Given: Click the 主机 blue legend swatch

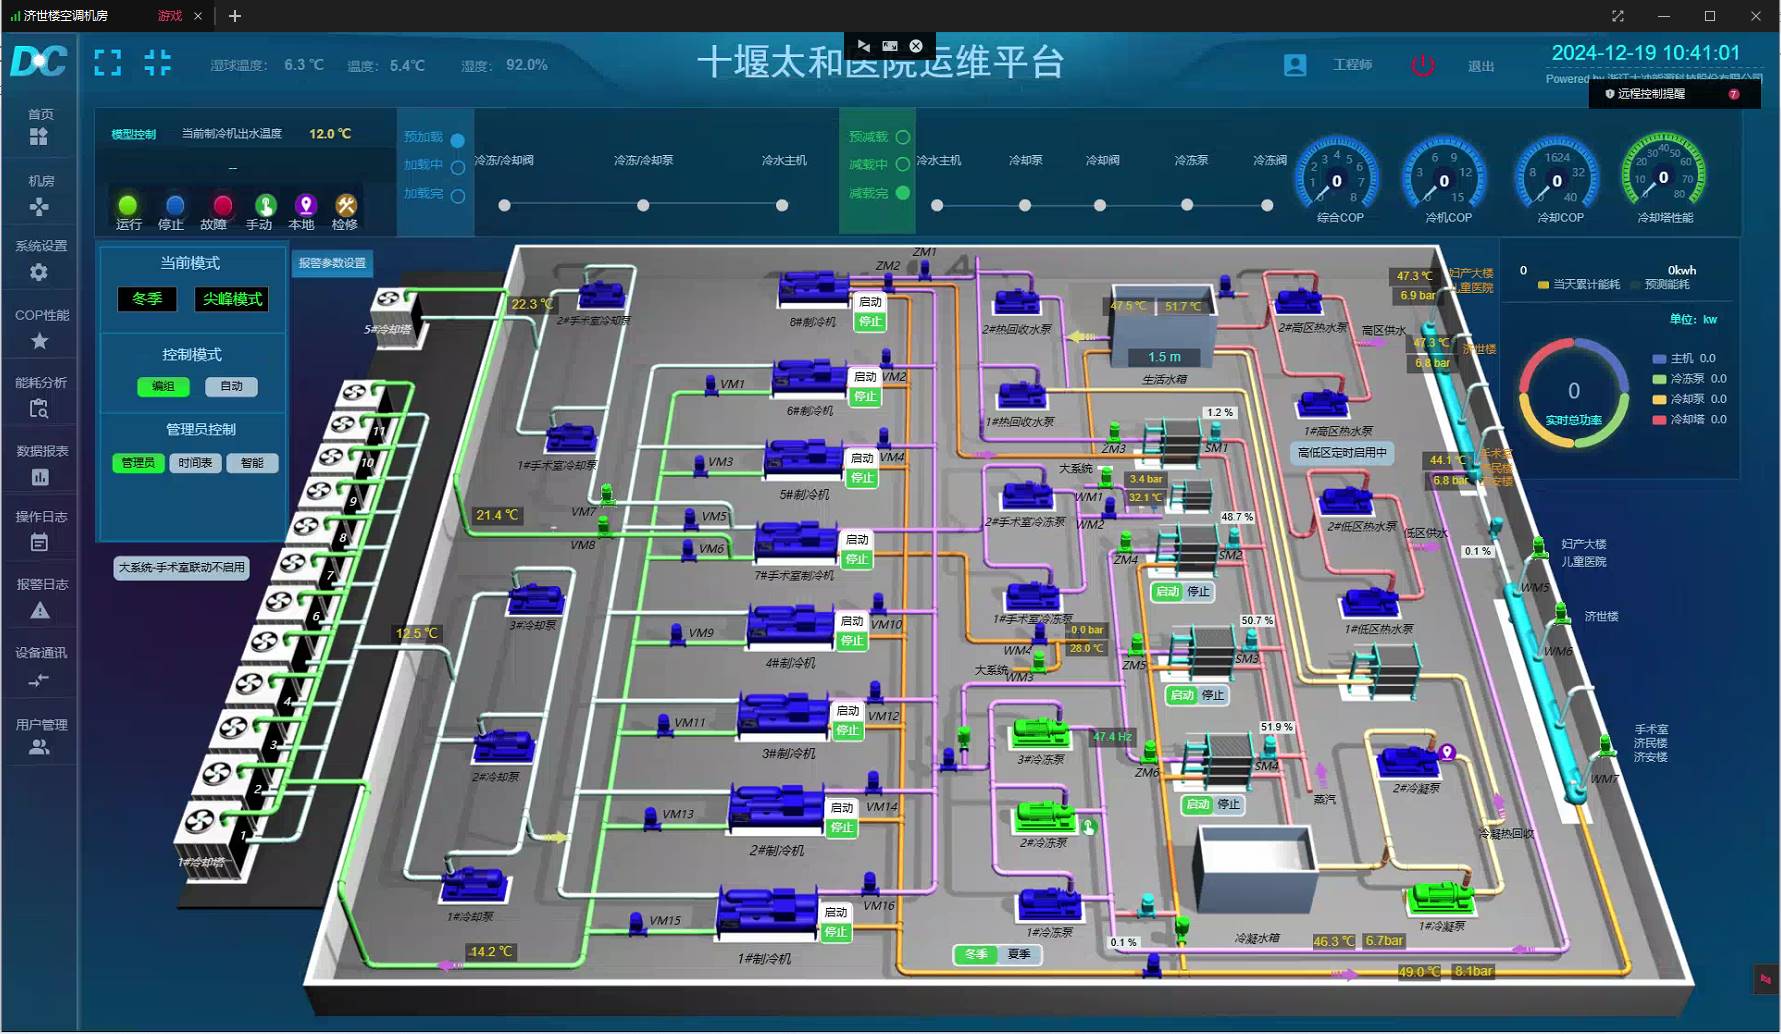Looking at the screenshot, I should pyautogui.click(x=1659, y=359).
